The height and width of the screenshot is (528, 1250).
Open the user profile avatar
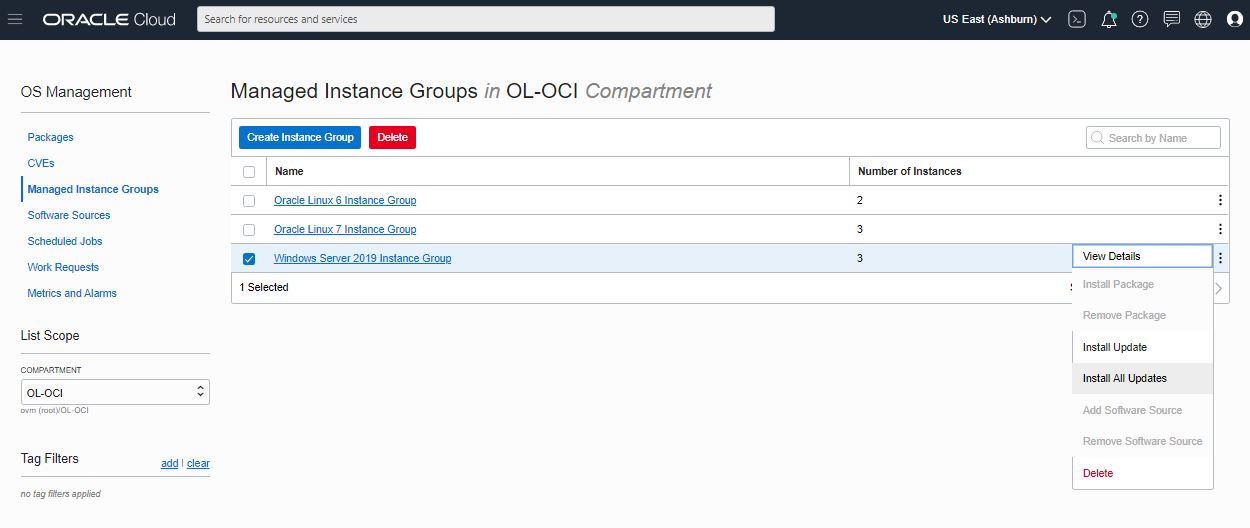[1234, 19]
